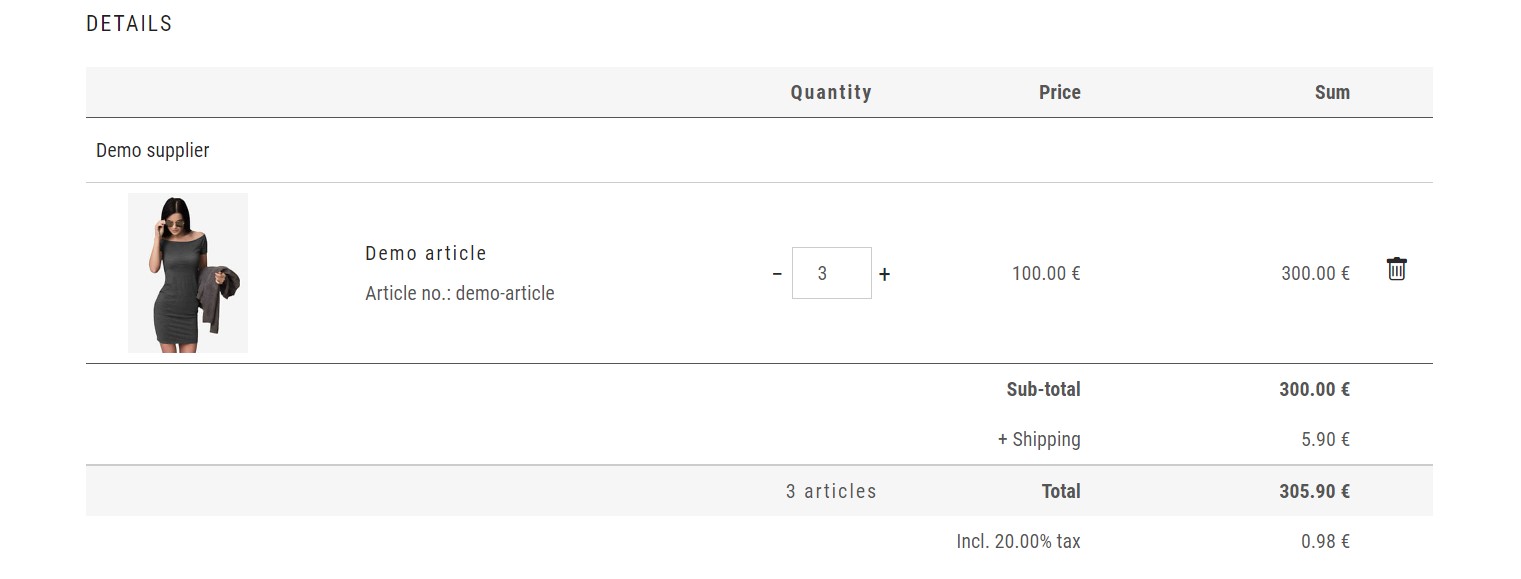The image size is (1521, 579).
Task: Select the 5.90 € shipping cost
Action: 1326,439
